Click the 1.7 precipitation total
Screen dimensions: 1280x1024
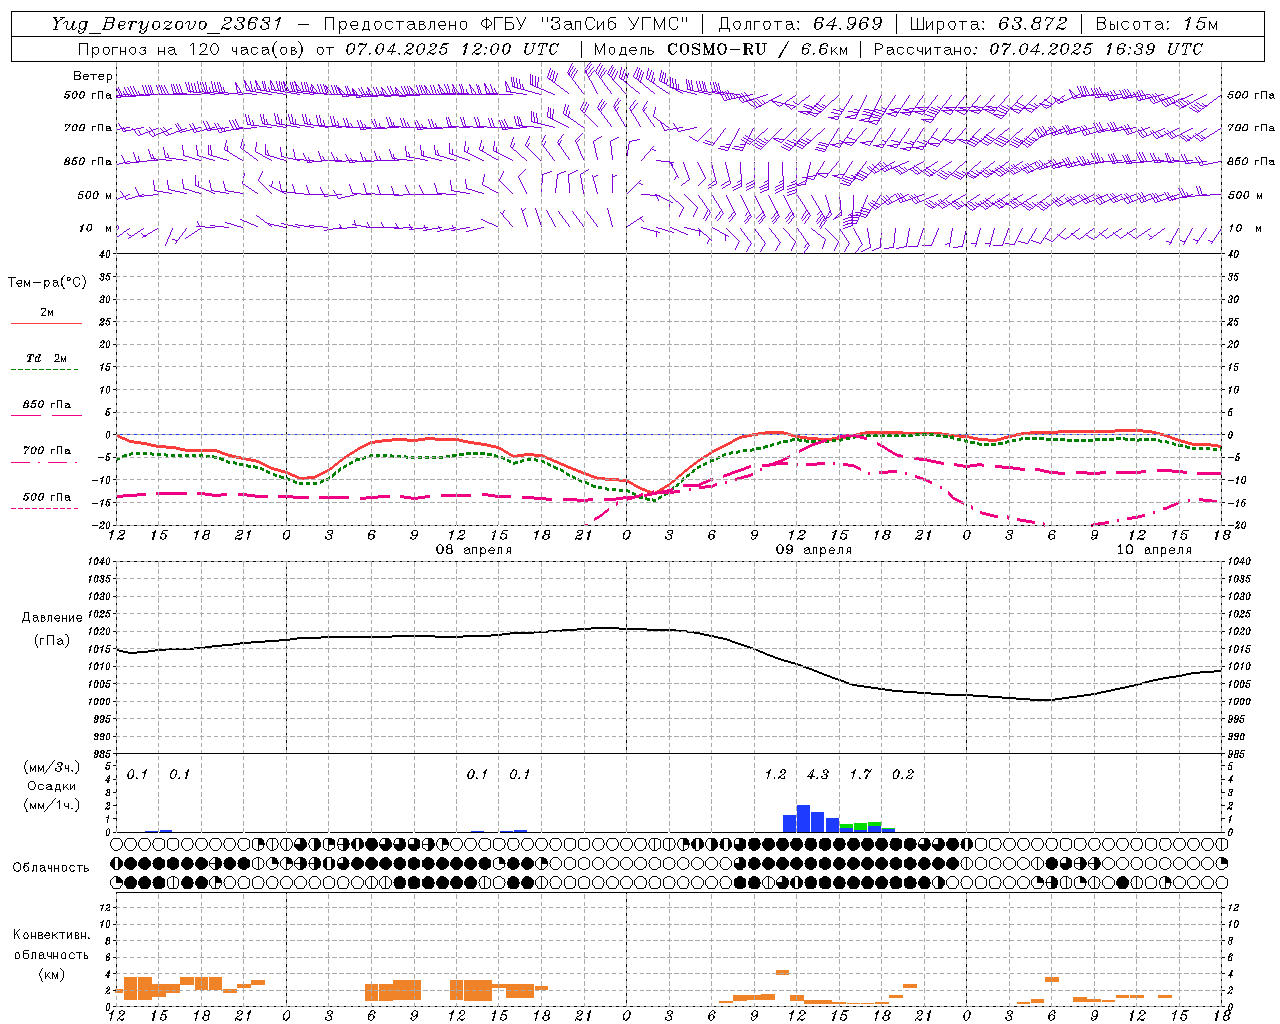(x=860, y=775)
